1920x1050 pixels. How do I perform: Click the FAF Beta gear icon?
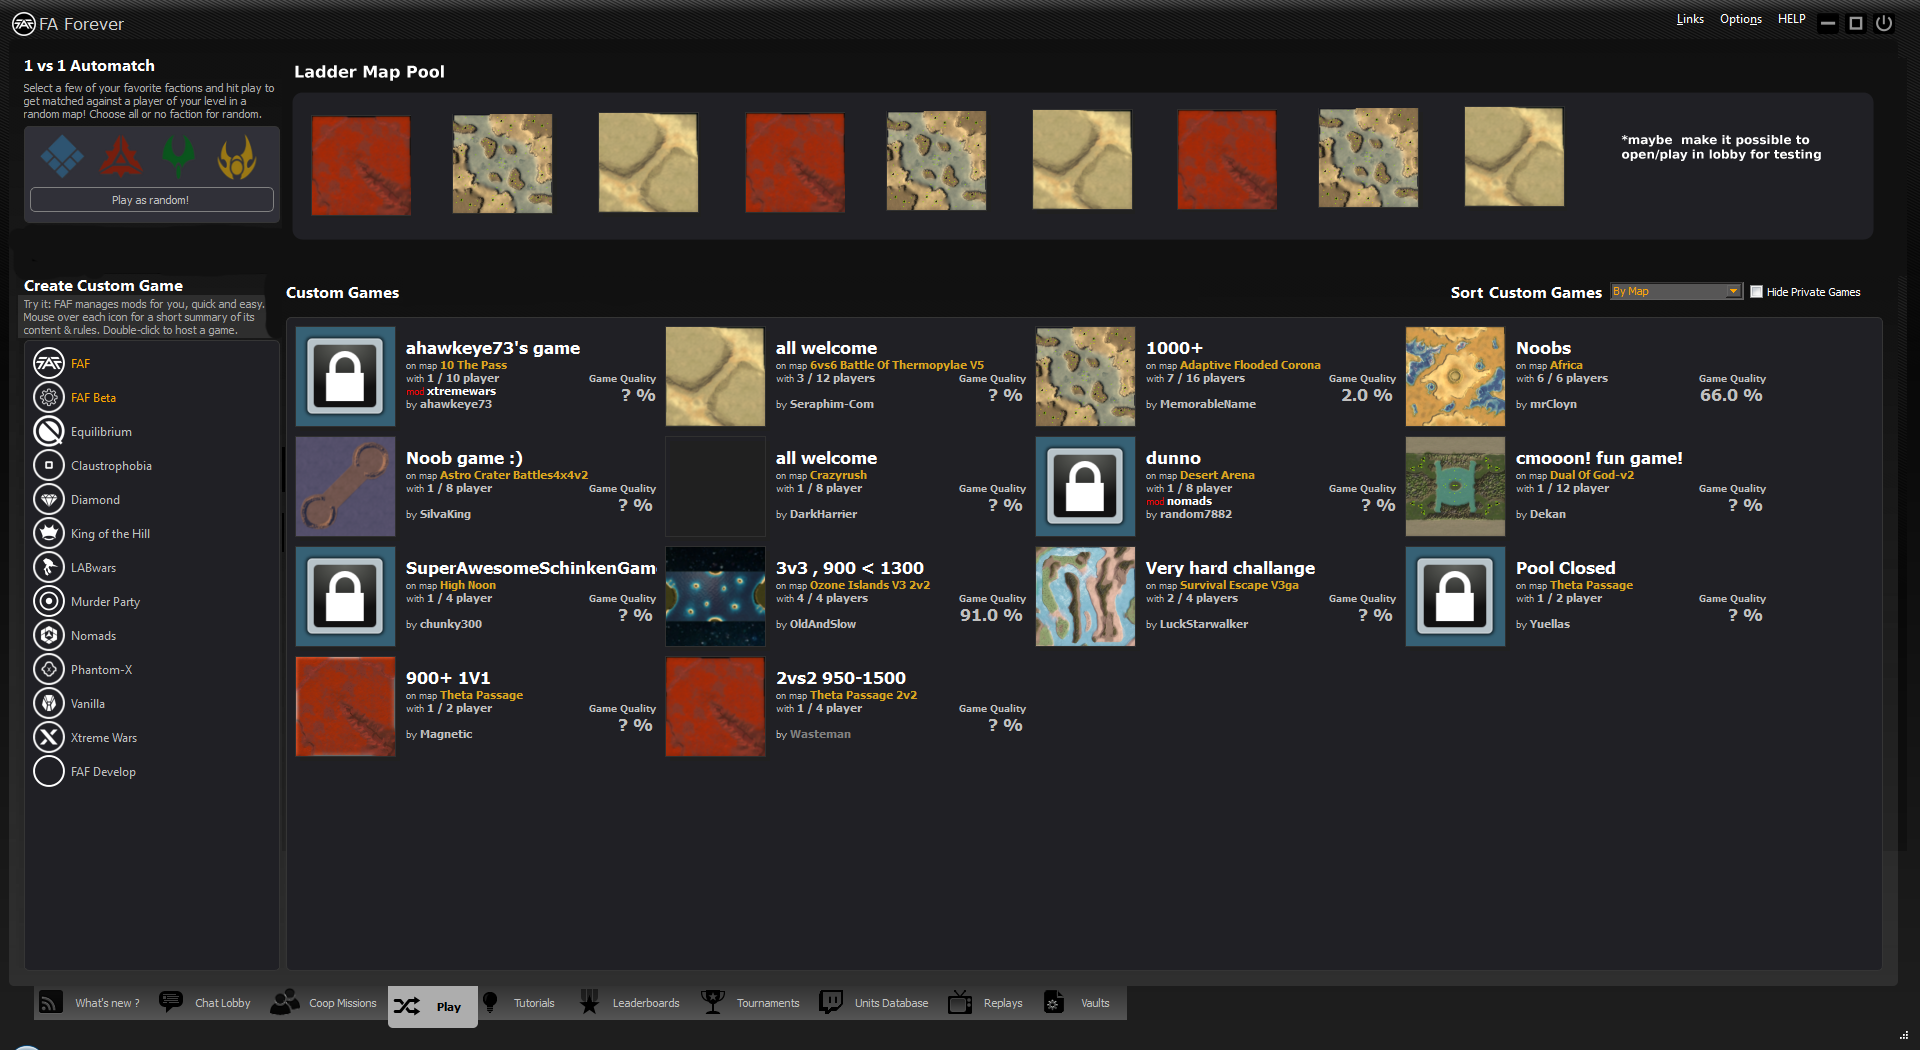[x=49, y=397]
